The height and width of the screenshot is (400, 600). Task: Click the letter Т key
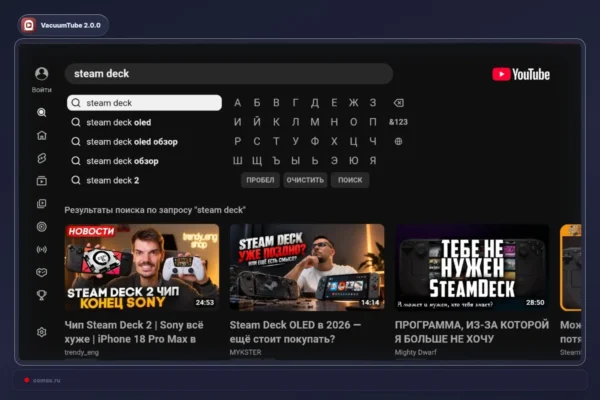pos(276,141)
